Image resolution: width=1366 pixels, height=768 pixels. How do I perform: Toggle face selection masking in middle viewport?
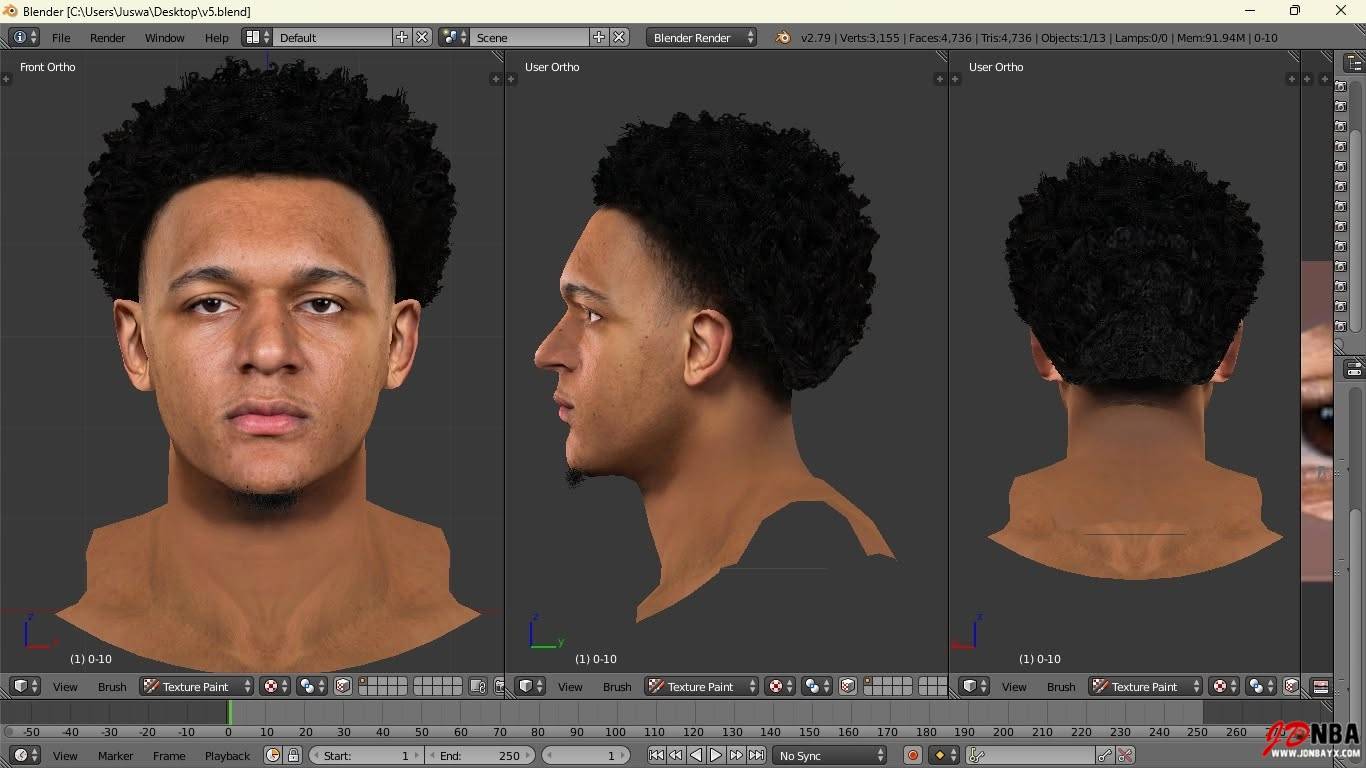point(848,686)
